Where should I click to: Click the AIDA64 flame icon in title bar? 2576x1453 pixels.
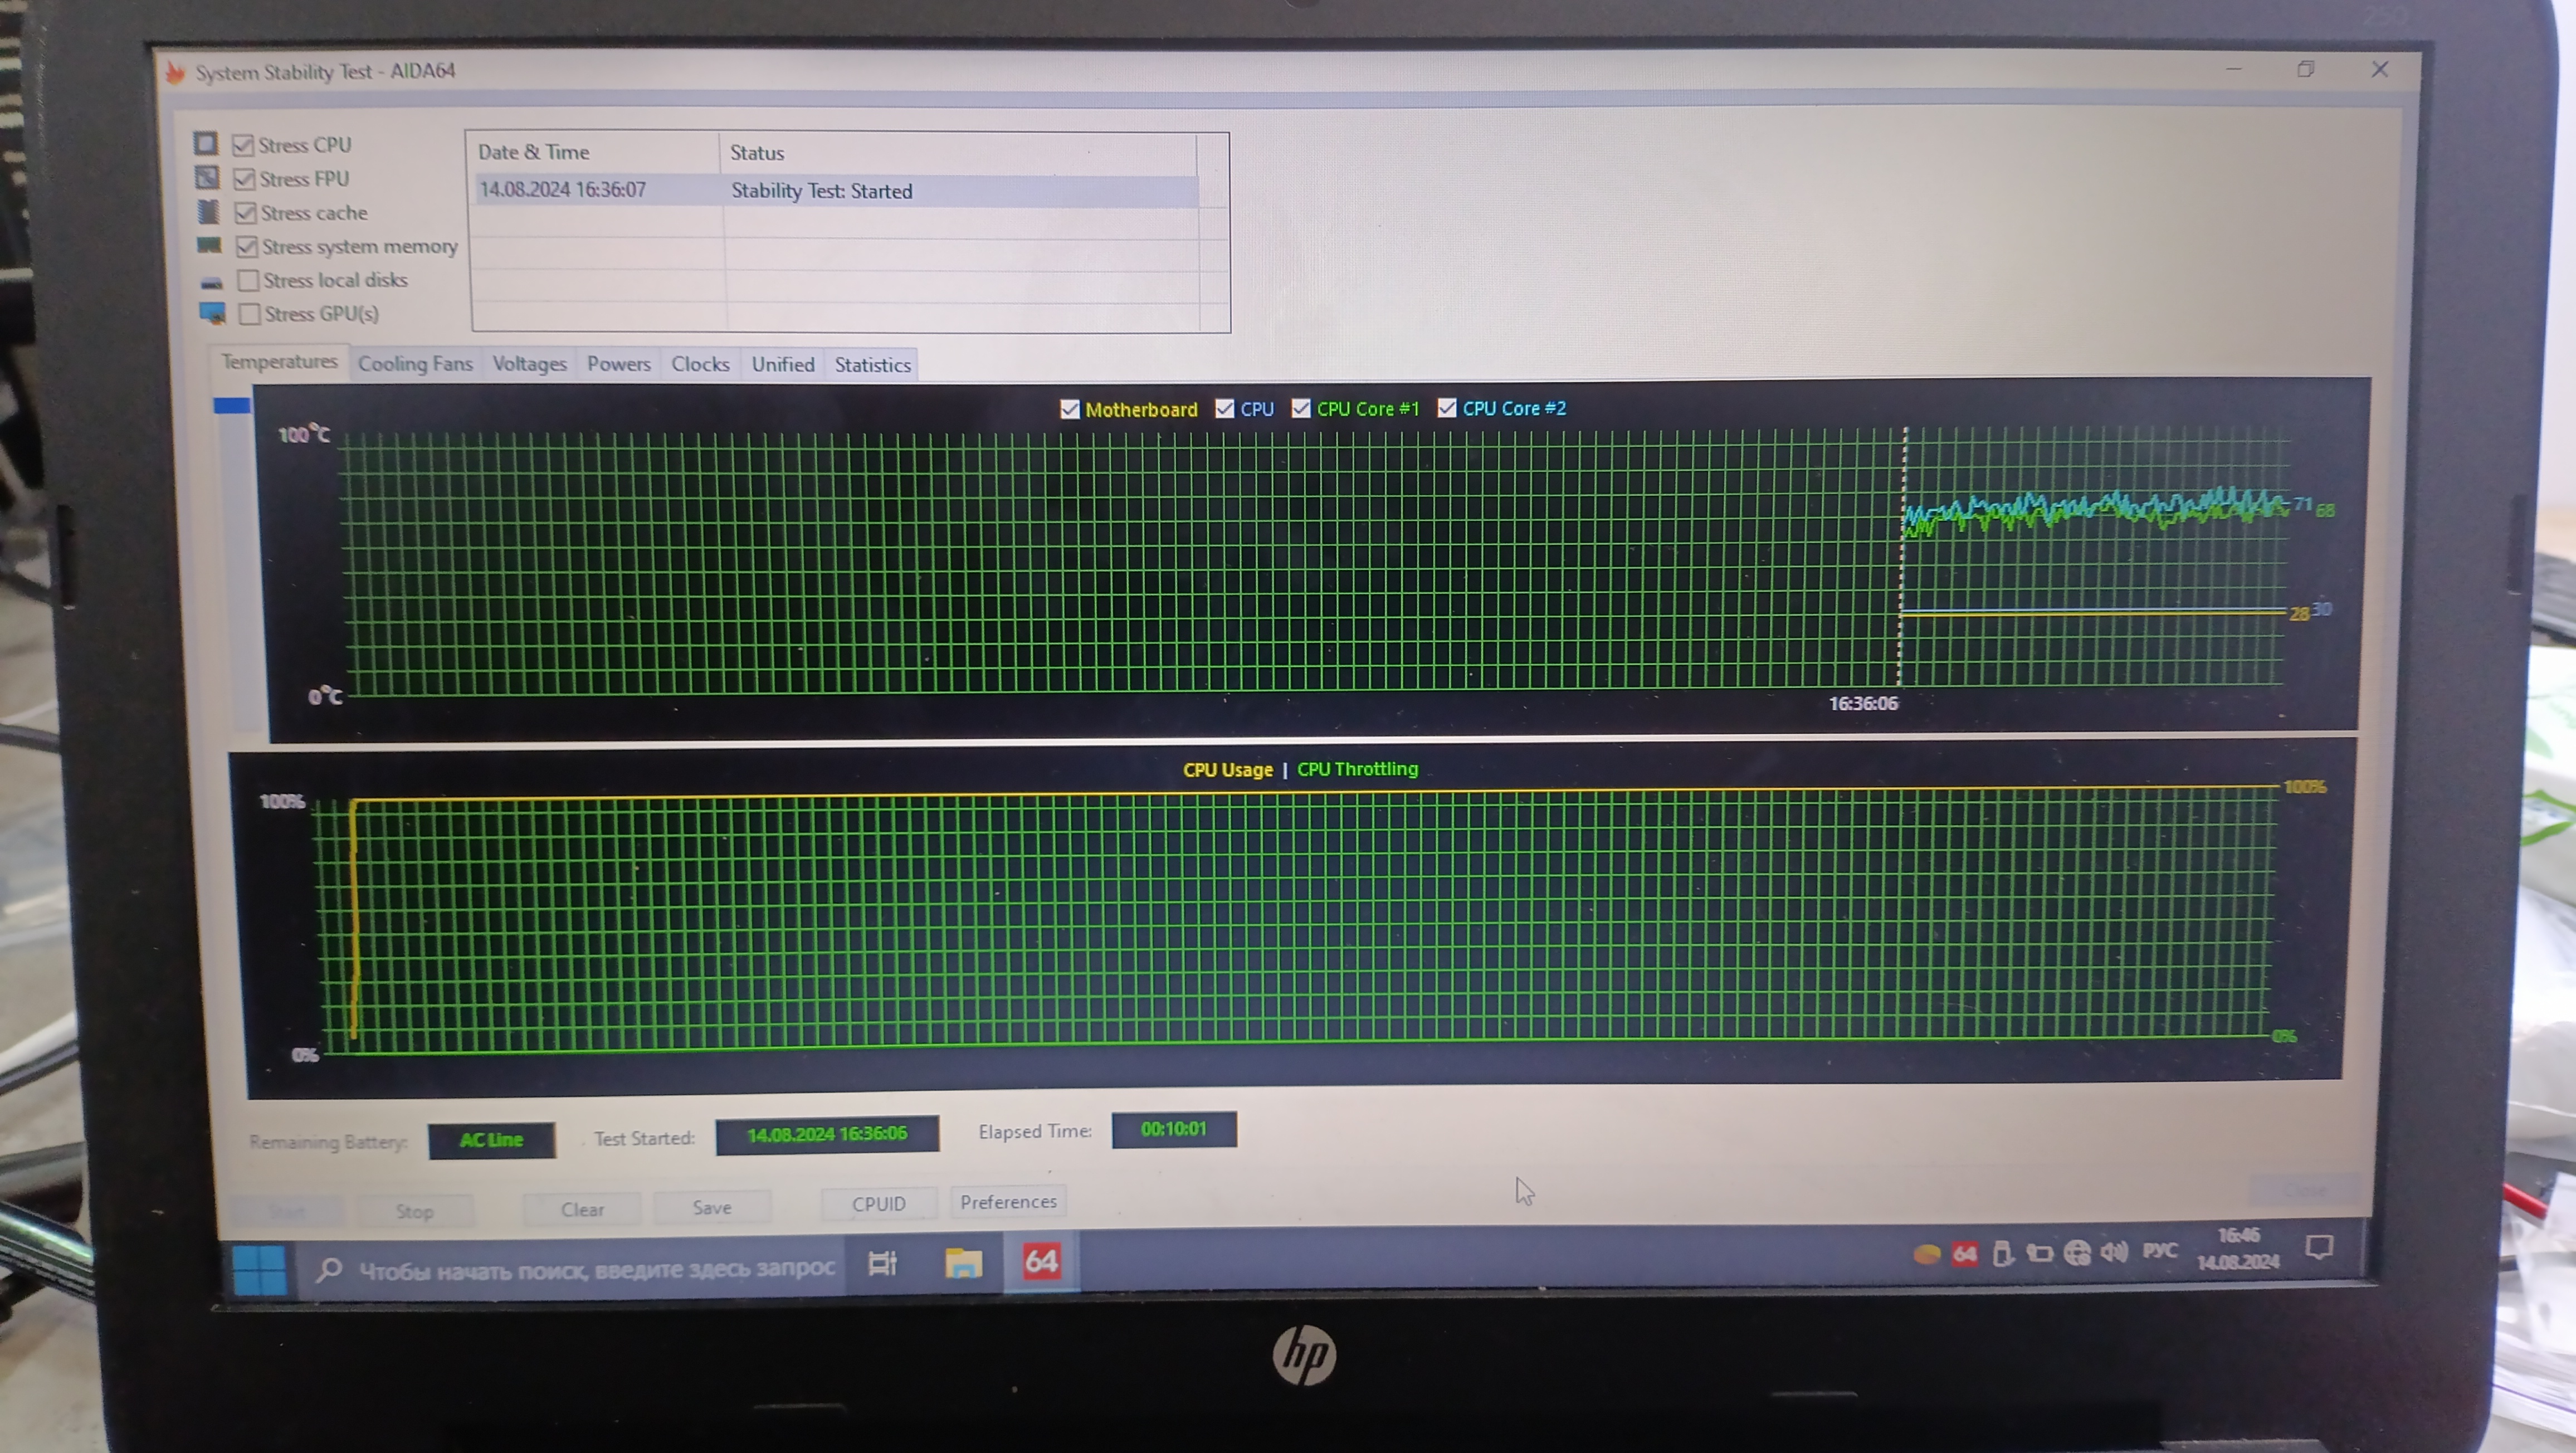coord(175,72)
